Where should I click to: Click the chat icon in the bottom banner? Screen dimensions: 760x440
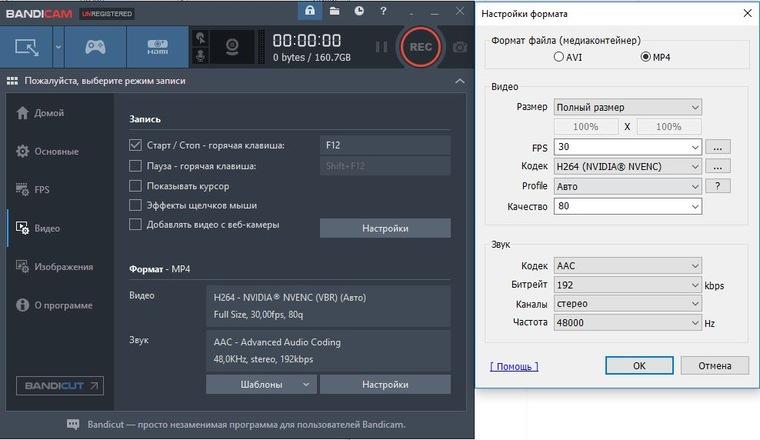(73, 424)
